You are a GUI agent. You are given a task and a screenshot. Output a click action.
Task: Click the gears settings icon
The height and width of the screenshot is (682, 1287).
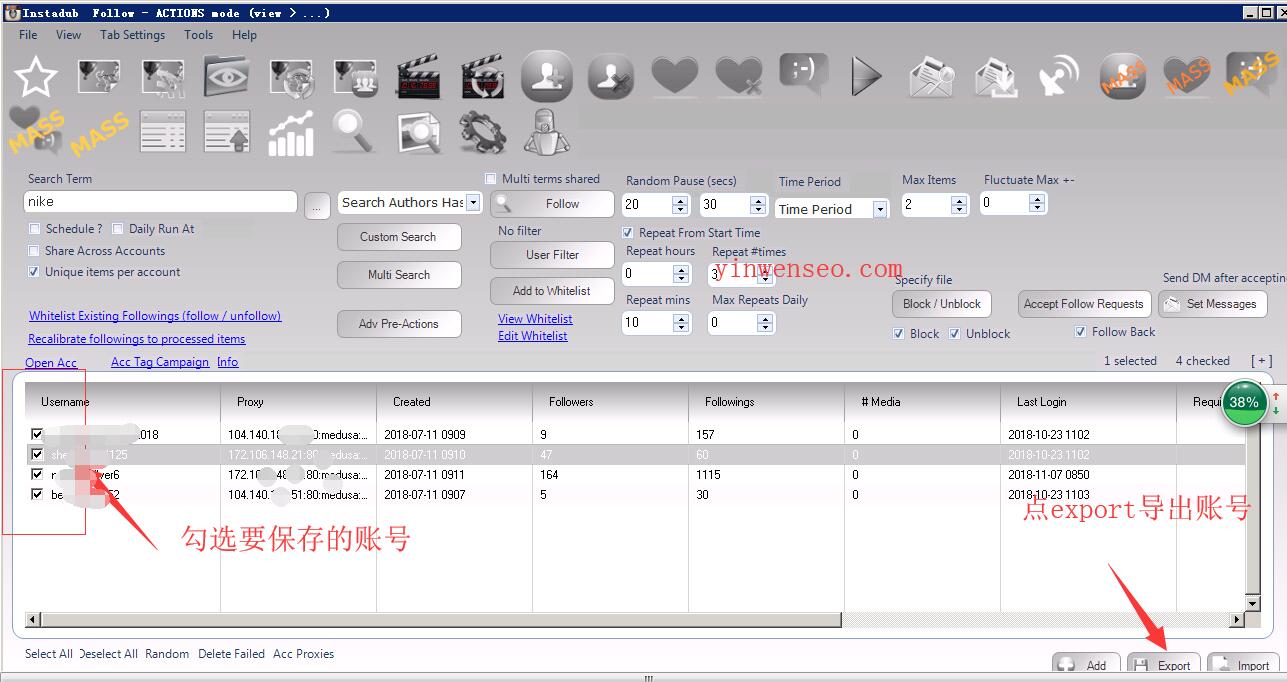(x=482, y=133)
